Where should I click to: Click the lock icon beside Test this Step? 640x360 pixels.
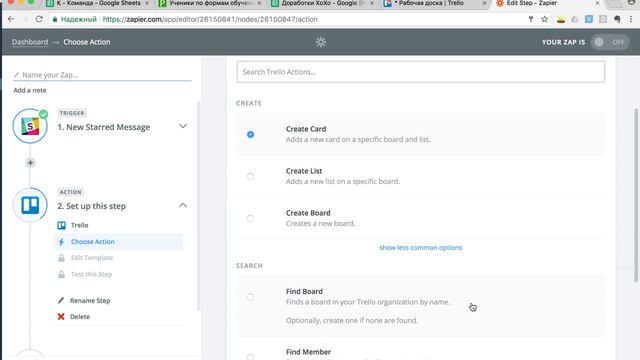(x=61, y=274)
